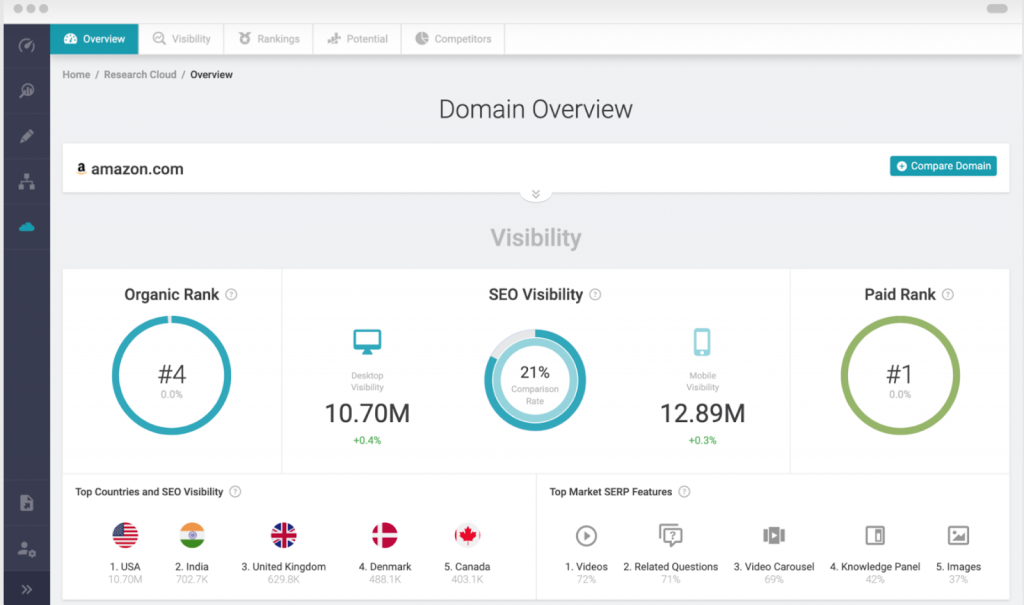Click the '2. Related Questions' label
Image resolution: width=1024 pixels, height=605 pixels.
click(x=671, y=566)
